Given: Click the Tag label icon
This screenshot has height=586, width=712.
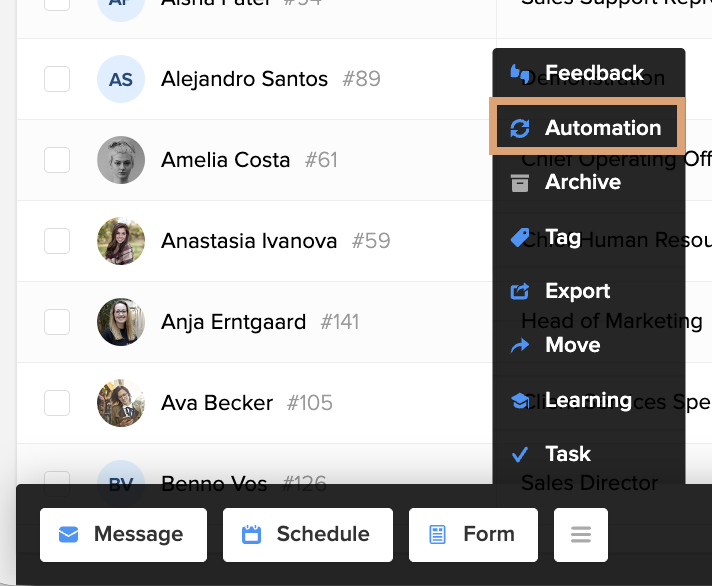Looking at the screenshot, I should (x=519, y=237).
